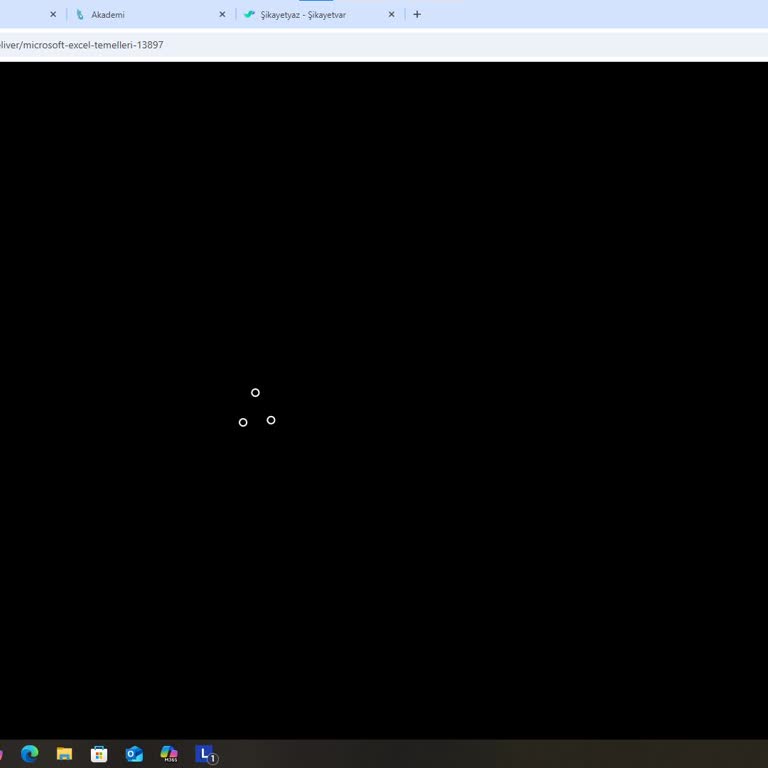
Task: Close the leftmost partially visible tab
Action: tap(53, 15)
